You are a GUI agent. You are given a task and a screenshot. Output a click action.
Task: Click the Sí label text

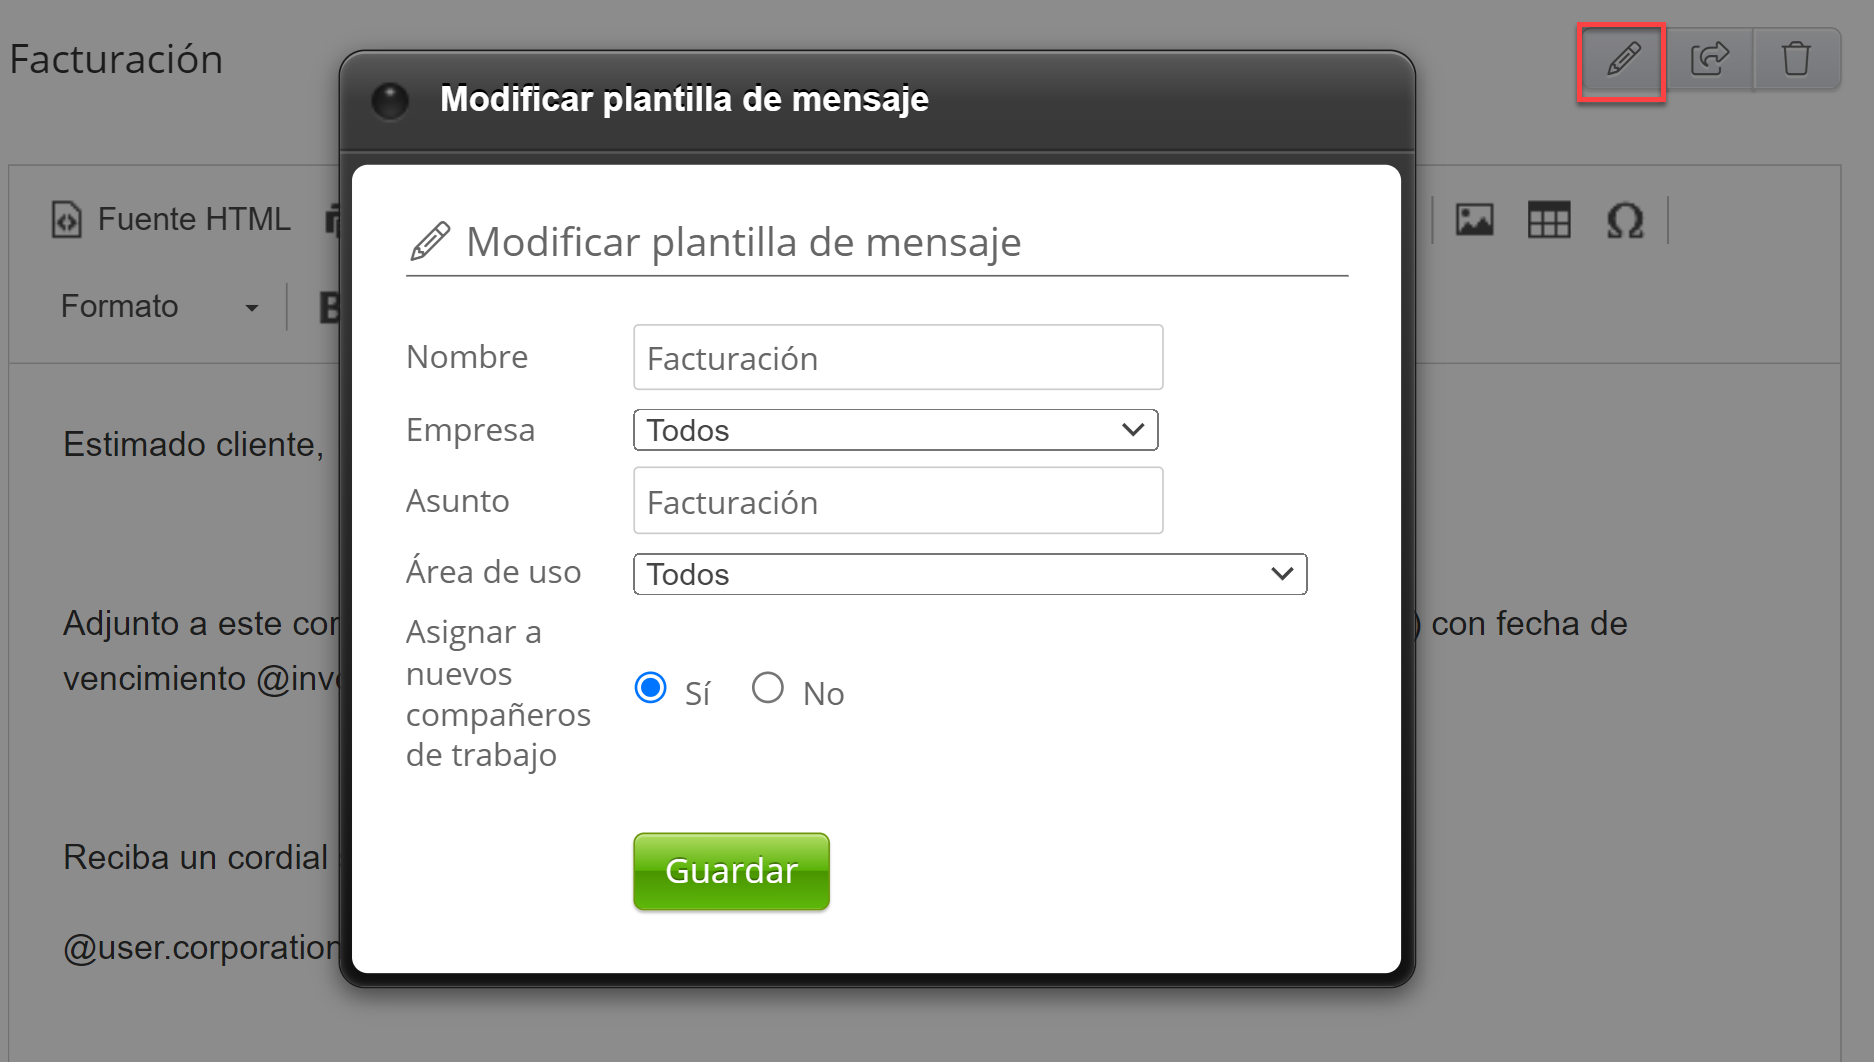[697, 694]
